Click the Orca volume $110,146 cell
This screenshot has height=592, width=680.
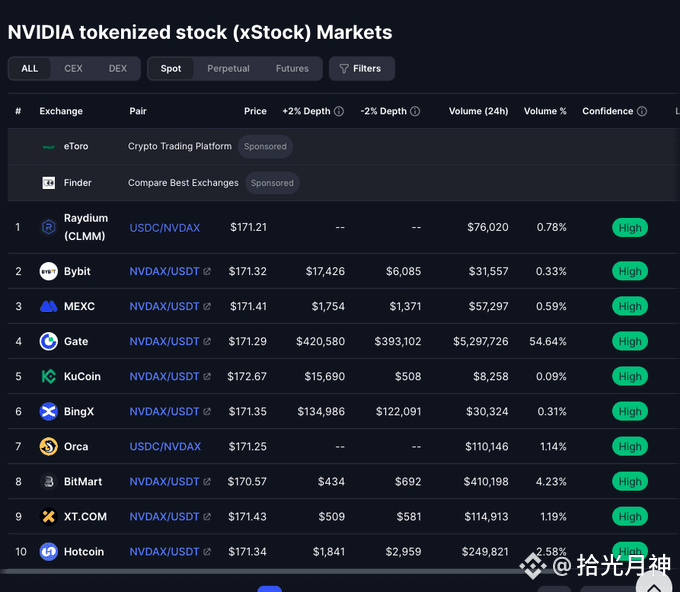pyautogui.click(x=487, y=446)
